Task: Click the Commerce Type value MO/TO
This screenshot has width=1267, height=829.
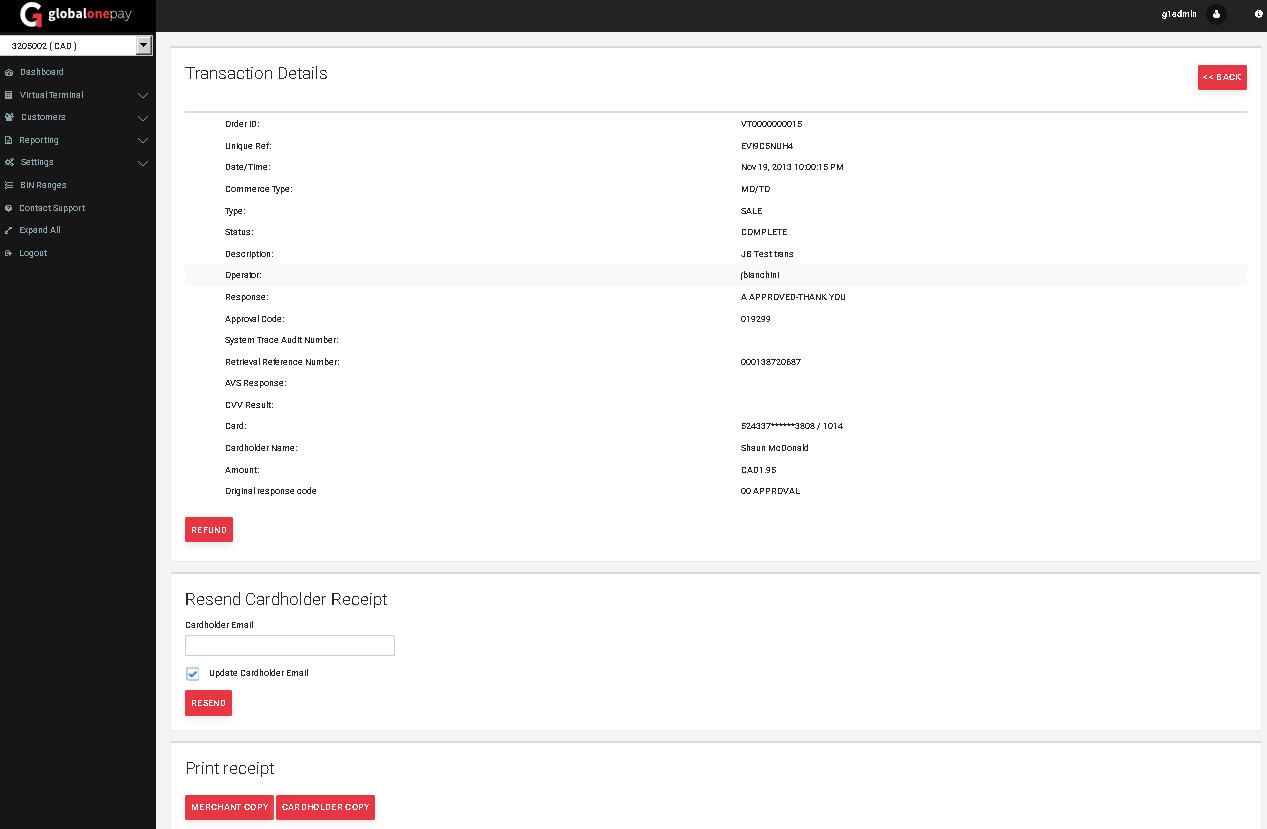Action: click(x=756, y=189)
